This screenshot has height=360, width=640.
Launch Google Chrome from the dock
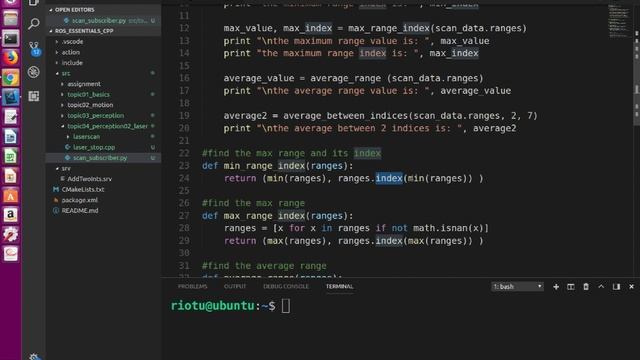point(11,78)
